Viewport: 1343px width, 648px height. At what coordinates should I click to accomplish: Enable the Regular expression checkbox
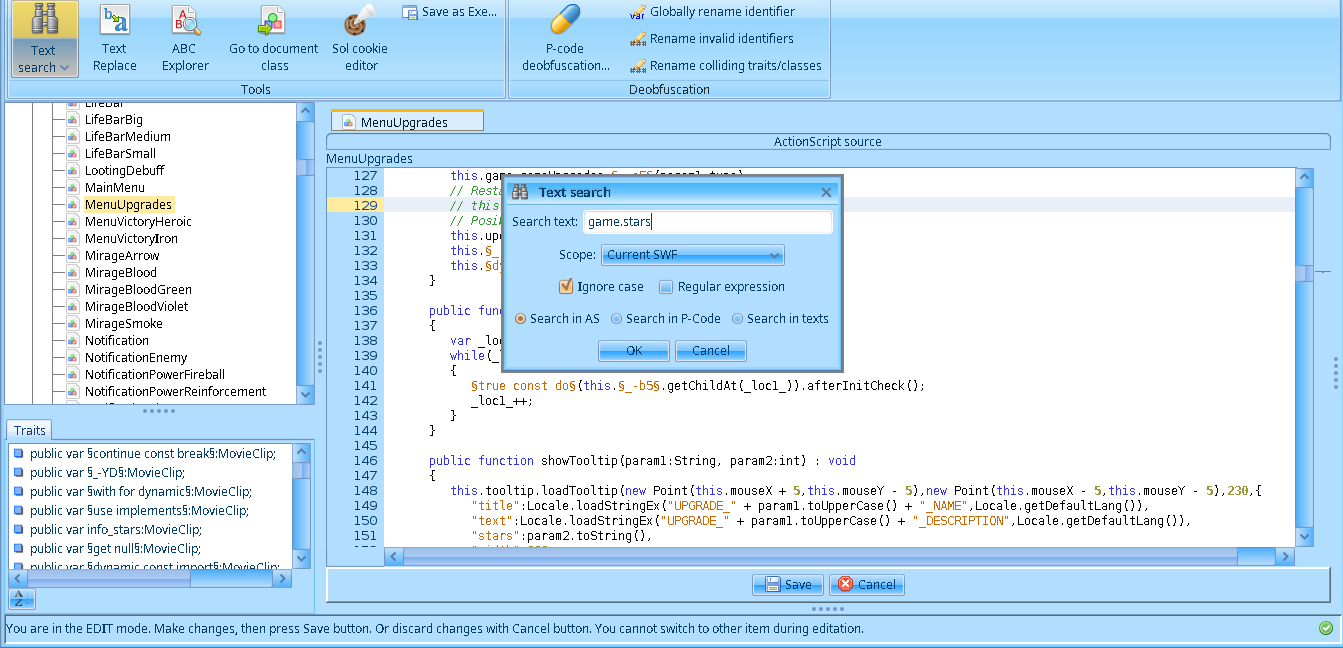666,287
